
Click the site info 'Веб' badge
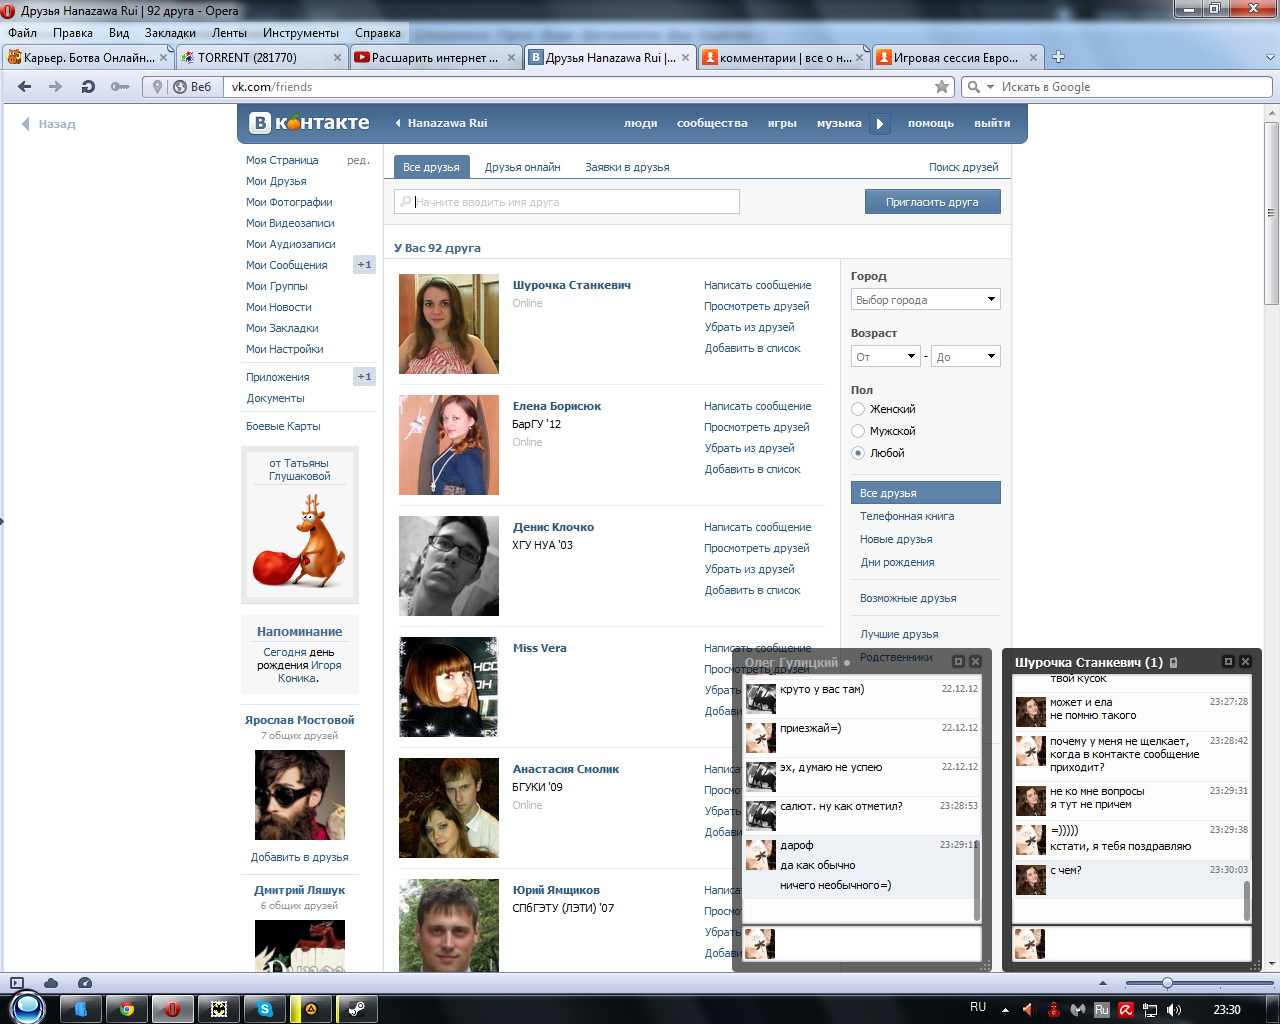coord(192,87)
